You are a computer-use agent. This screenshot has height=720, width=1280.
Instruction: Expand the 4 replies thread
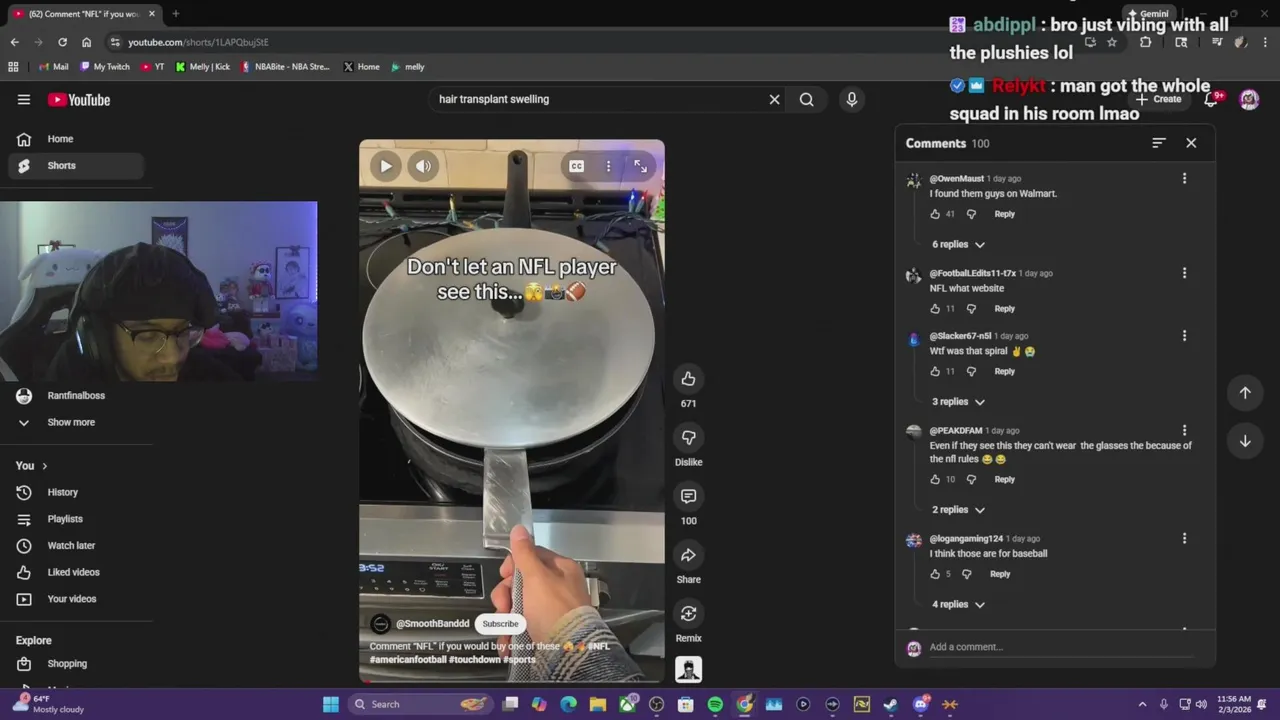pyautogui.click(x=958, y=604)
